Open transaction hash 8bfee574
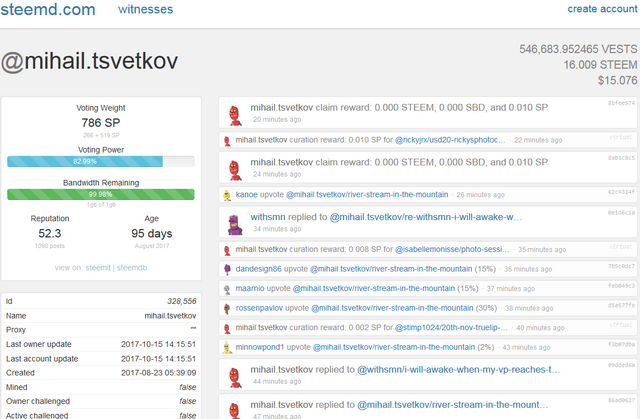The height and width of the screenshot is (419, 640). 621,103
